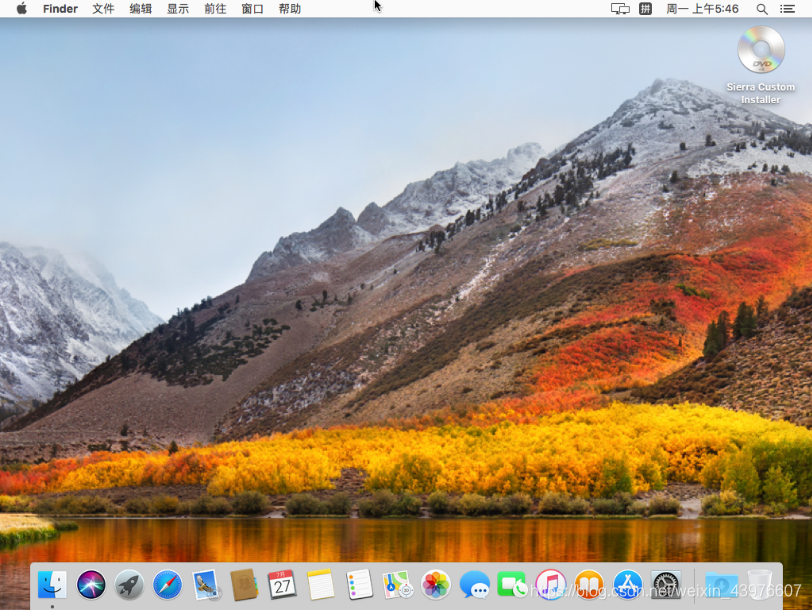Open the 显示 menu
This screenshot has width=812, height=610.
click(178, 9)
